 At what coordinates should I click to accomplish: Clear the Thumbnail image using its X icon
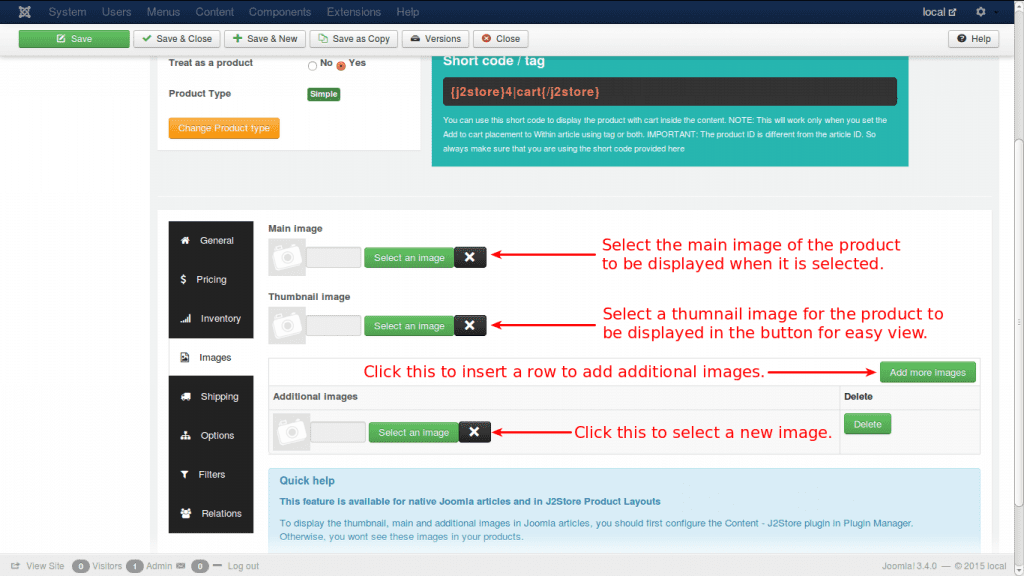470,325
